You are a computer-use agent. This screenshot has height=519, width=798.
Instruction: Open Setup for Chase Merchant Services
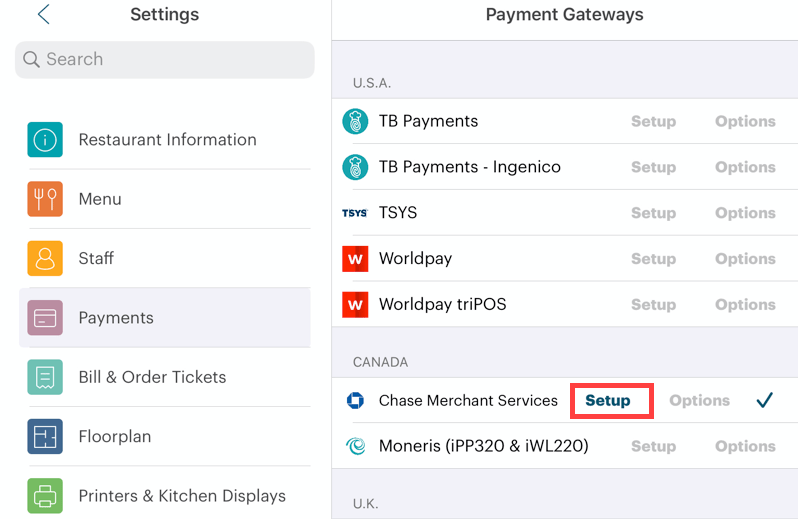(x=608, y=401)
